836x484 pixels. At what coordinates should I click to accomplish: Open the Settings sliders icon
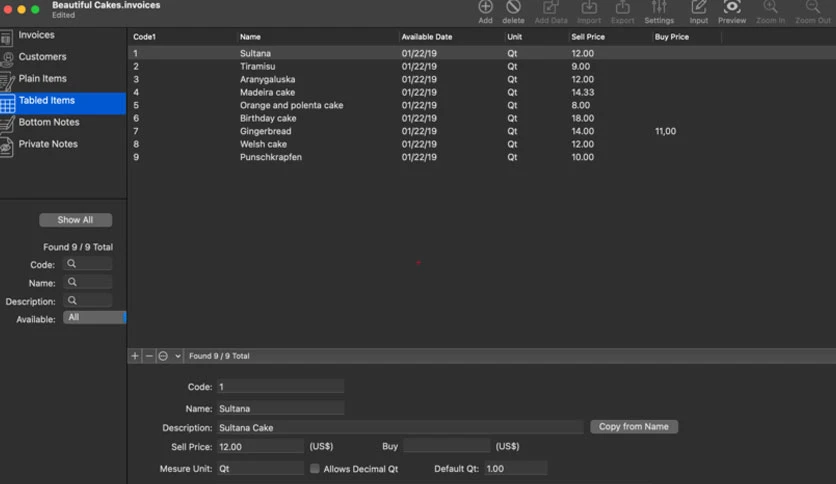click(659, 7)
